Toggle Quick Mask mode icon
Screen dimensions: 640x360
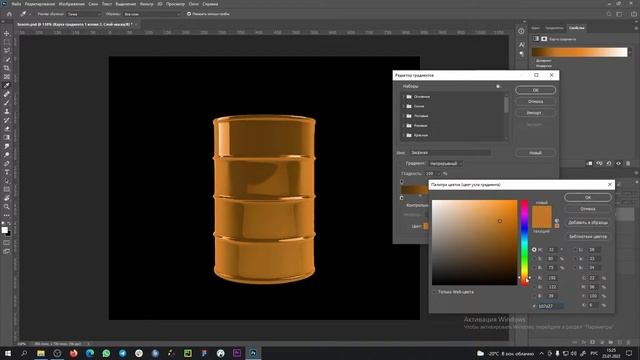click(7, 242)
